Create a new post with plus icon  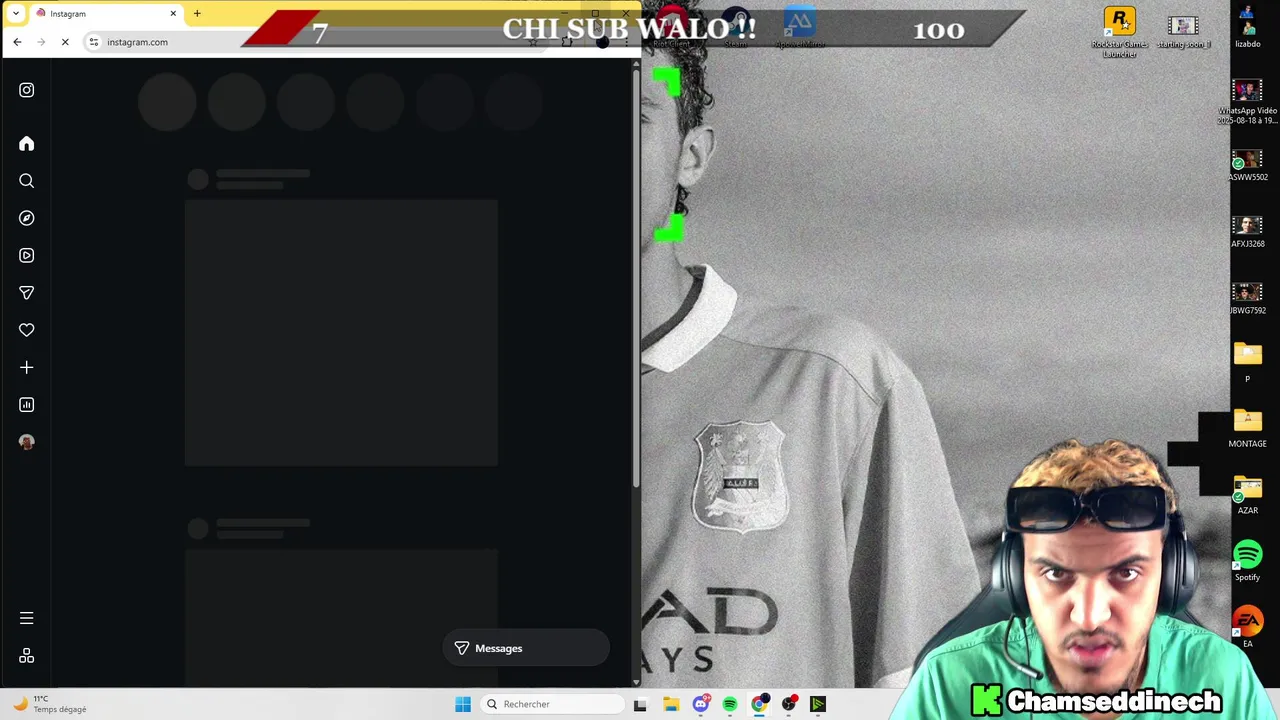coord(27,367)
